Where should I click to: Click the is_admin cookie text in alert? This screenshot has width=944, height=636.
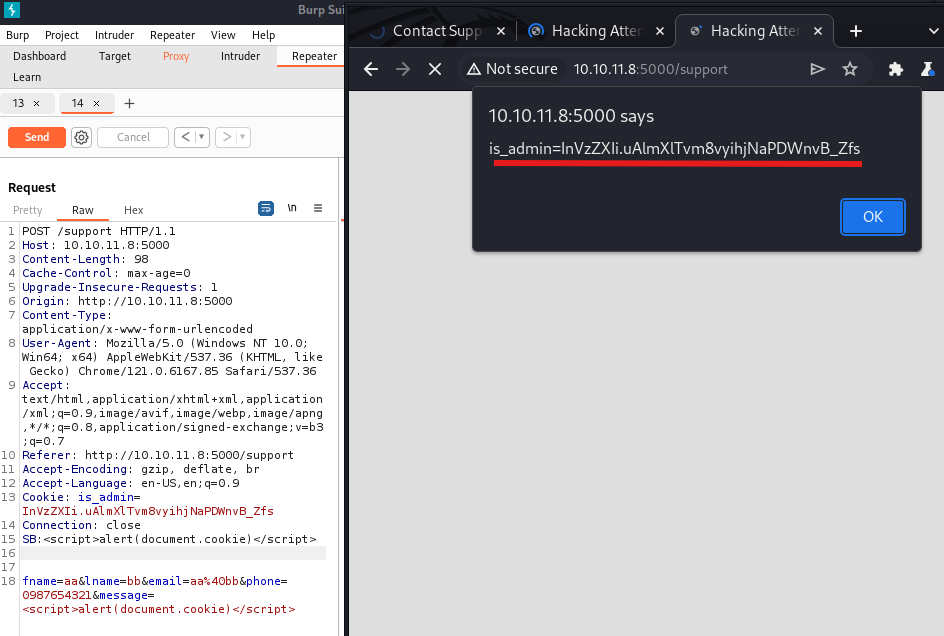point(674,149)
